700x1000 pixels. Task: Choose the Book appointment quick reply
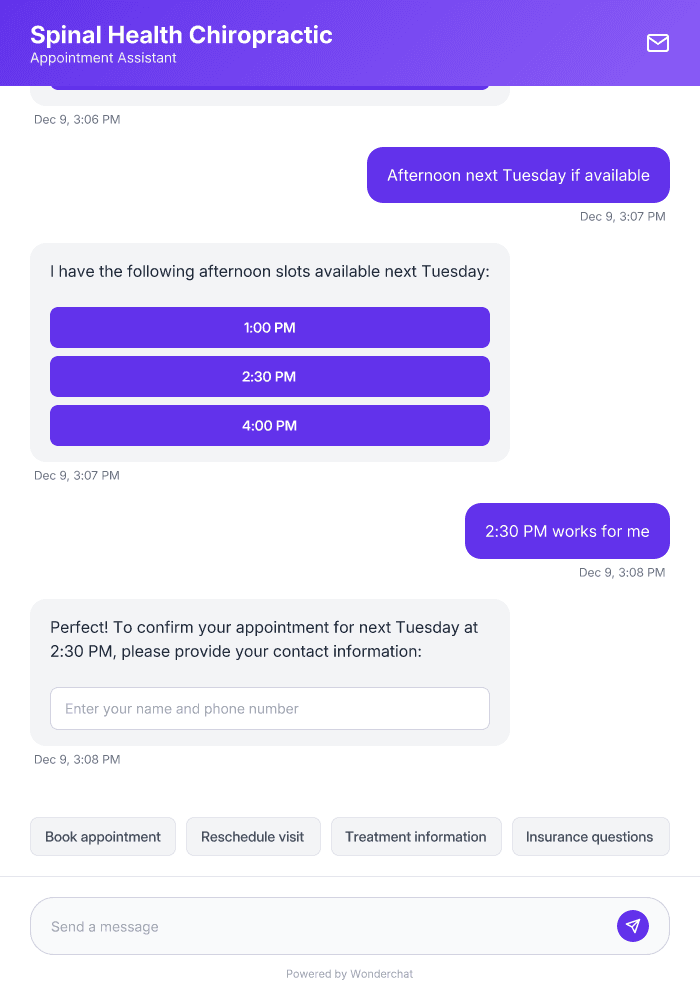pyautogui.click(x=102, y=836)
